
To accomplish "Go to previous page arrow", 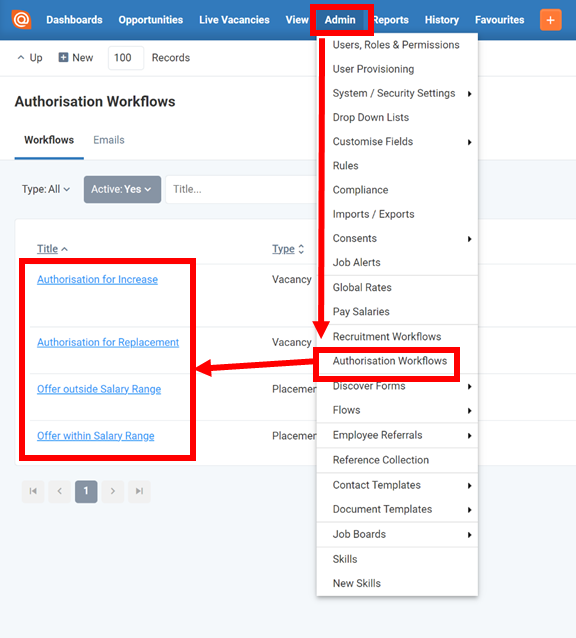I will click(59, 491).
